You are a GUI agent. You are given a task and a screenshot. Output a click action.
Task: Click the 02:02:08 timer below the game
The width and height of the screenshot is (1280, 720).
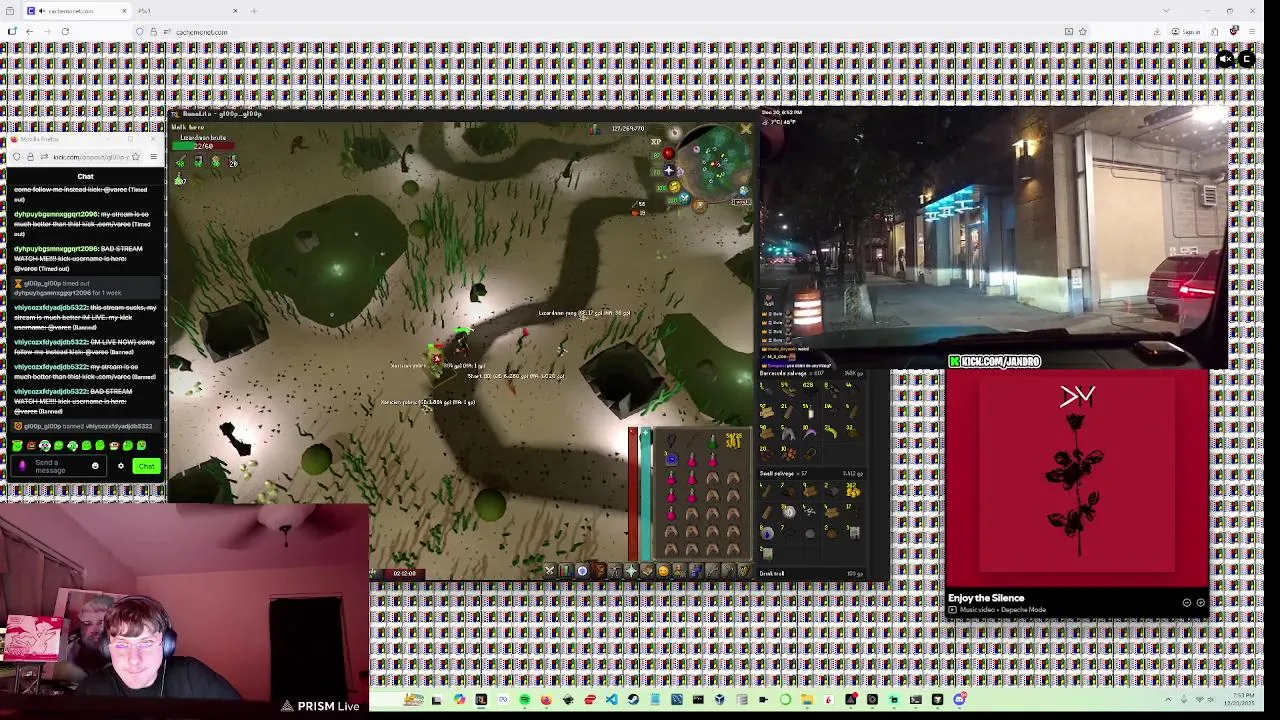point(404,573)
